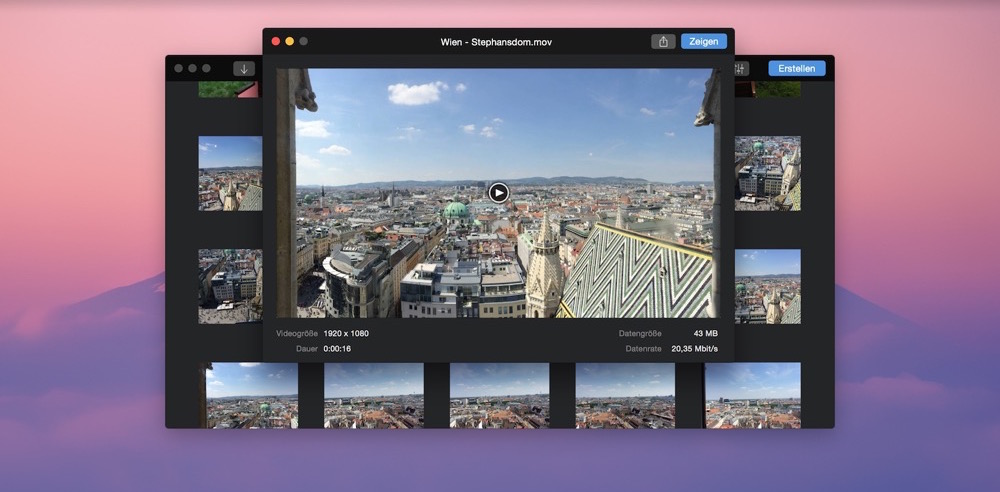1000x492 pixels.
Task: Click the window title Wien - Stephansdom.mov
Action: 496,42
